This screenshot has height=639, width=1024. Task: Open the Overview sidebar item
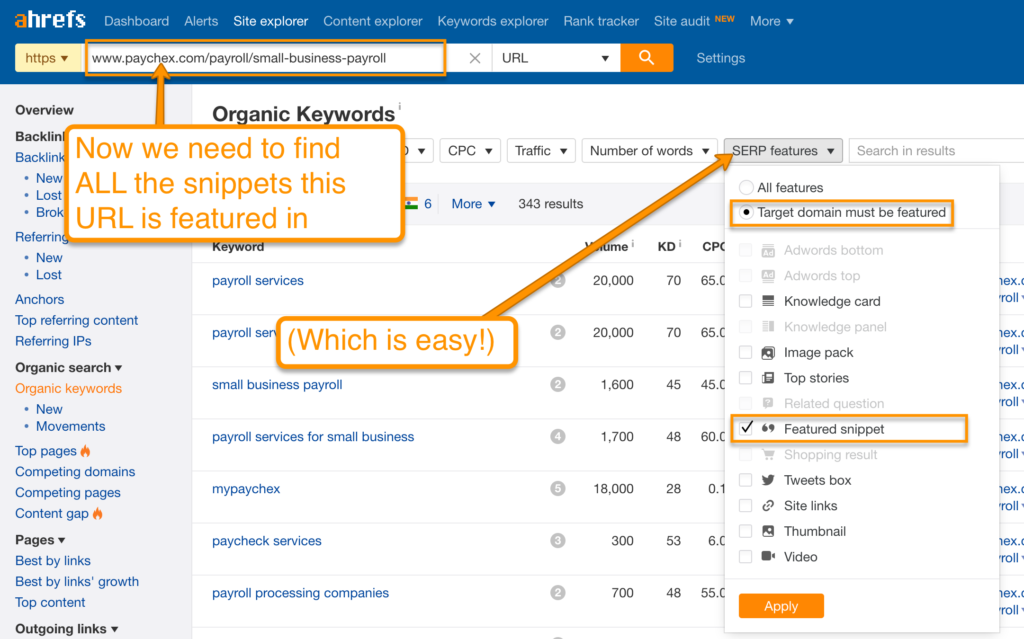pyautogui.click(x=44, y=110)
